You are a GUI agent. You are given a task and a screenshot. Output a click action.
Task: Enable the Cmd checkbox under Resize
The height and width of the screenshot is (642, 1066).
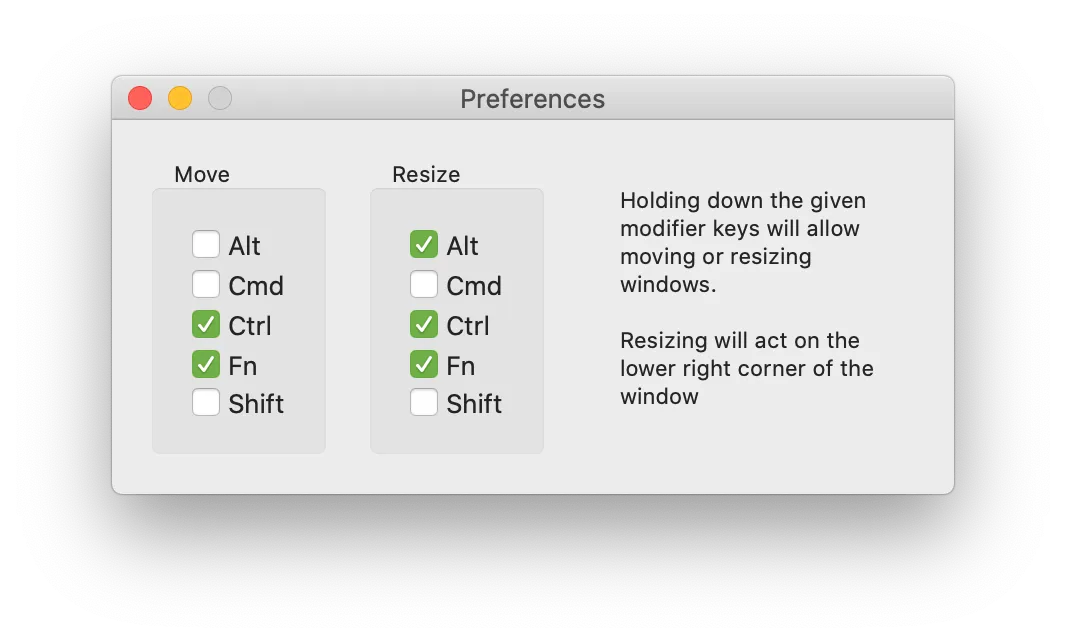point(423,284)
